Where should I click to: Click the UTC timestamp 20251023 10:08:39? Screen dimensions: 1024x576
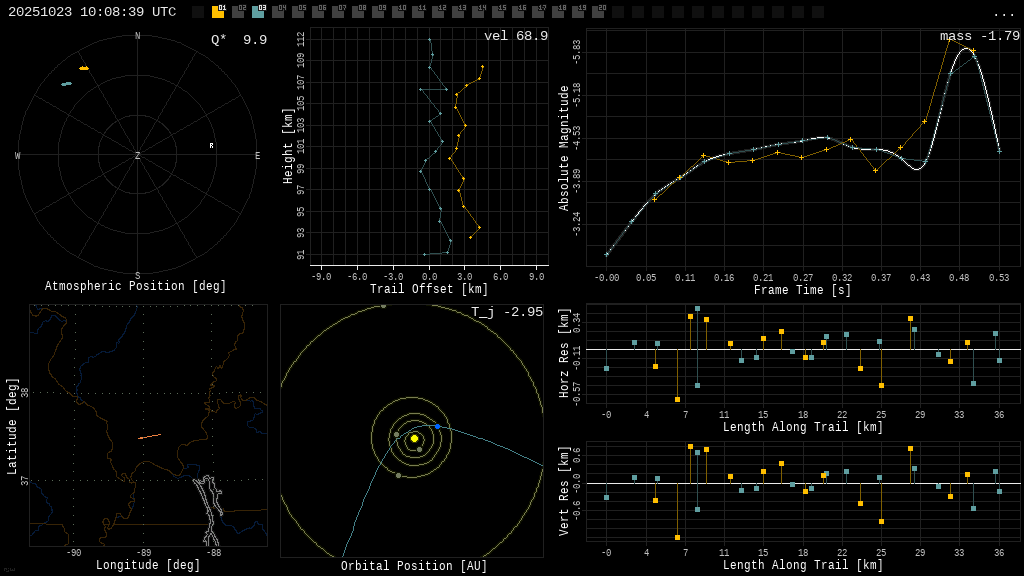tap(92, 12)
